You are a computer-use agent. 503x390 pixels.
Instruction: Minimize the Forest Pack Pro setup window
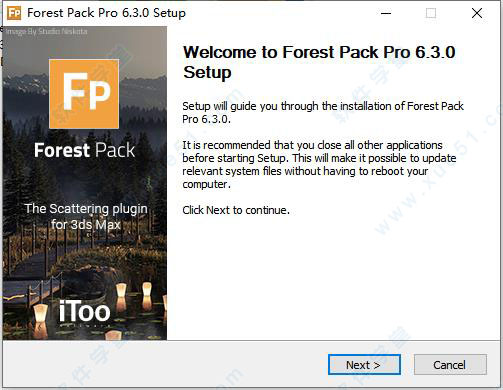pyautogui.click(x=386, y=13)
